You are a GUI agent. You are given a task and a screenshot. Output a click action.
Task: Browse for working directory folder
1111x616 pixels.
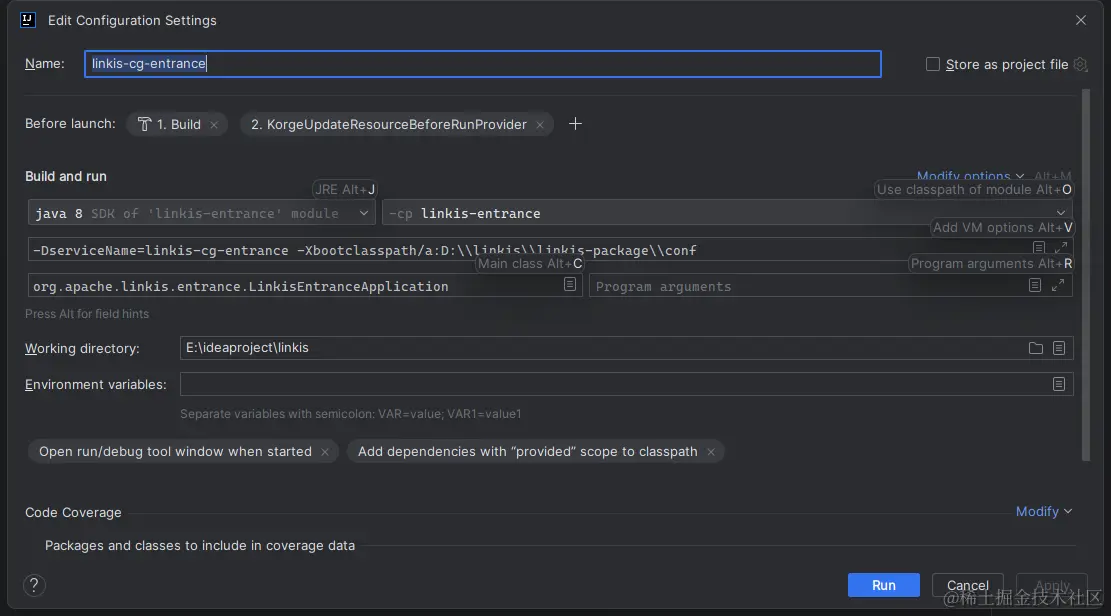tap(1036, 348)
